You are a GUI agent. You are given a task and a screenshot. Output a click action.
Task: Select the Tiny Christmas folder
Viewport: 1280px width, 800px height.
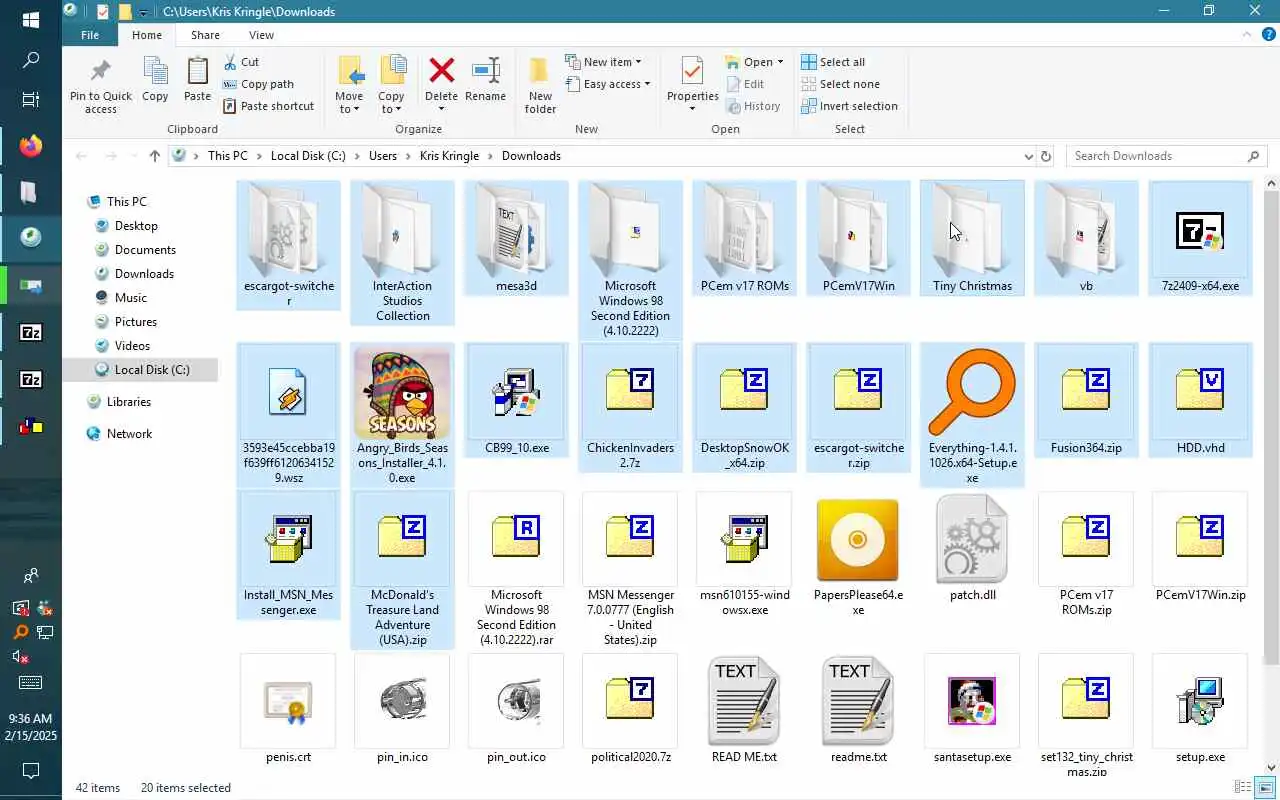[x=972, y=240]
